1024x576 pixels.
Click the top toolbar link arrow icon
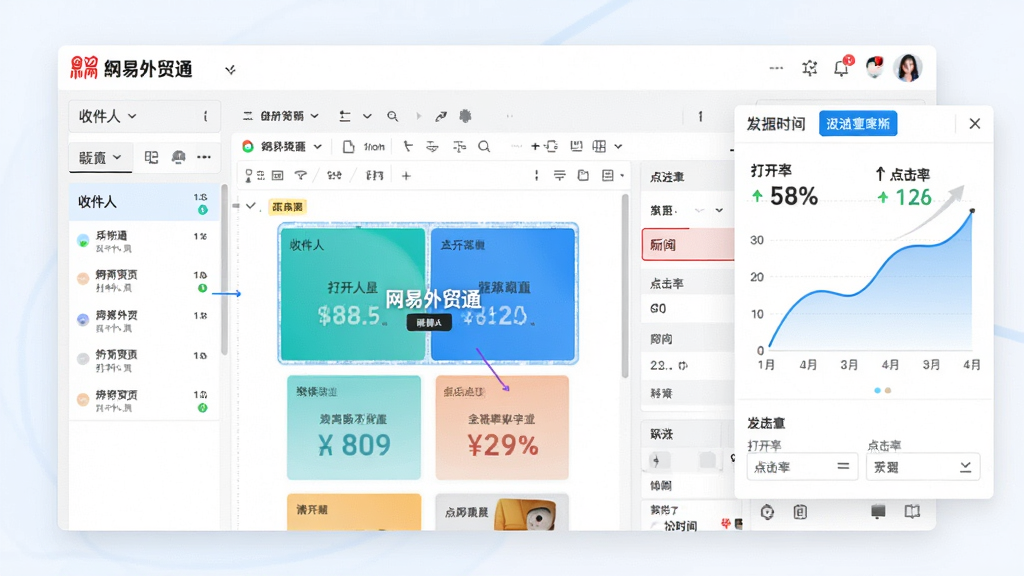pyautogui.click(x=441, y=116)
